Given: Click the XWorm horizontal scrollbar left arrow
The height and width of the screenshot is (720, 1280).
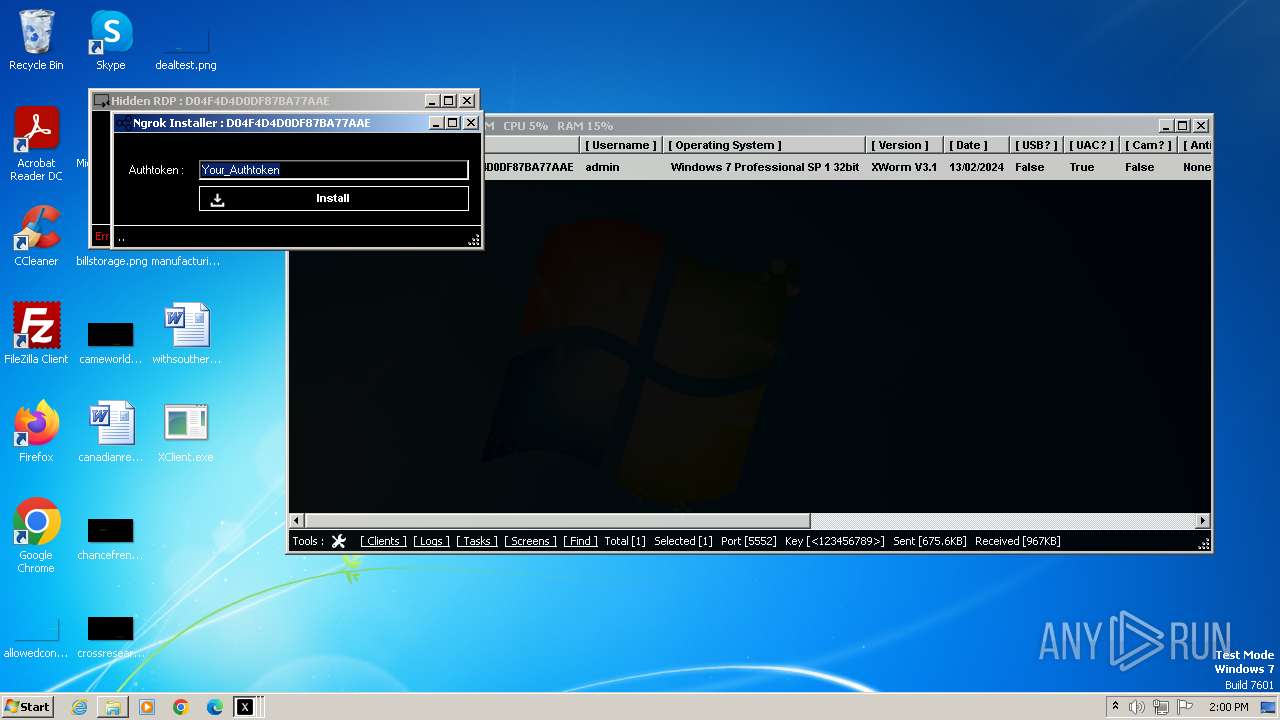Looking at the screenshot, I should click(x=296, y=521).
